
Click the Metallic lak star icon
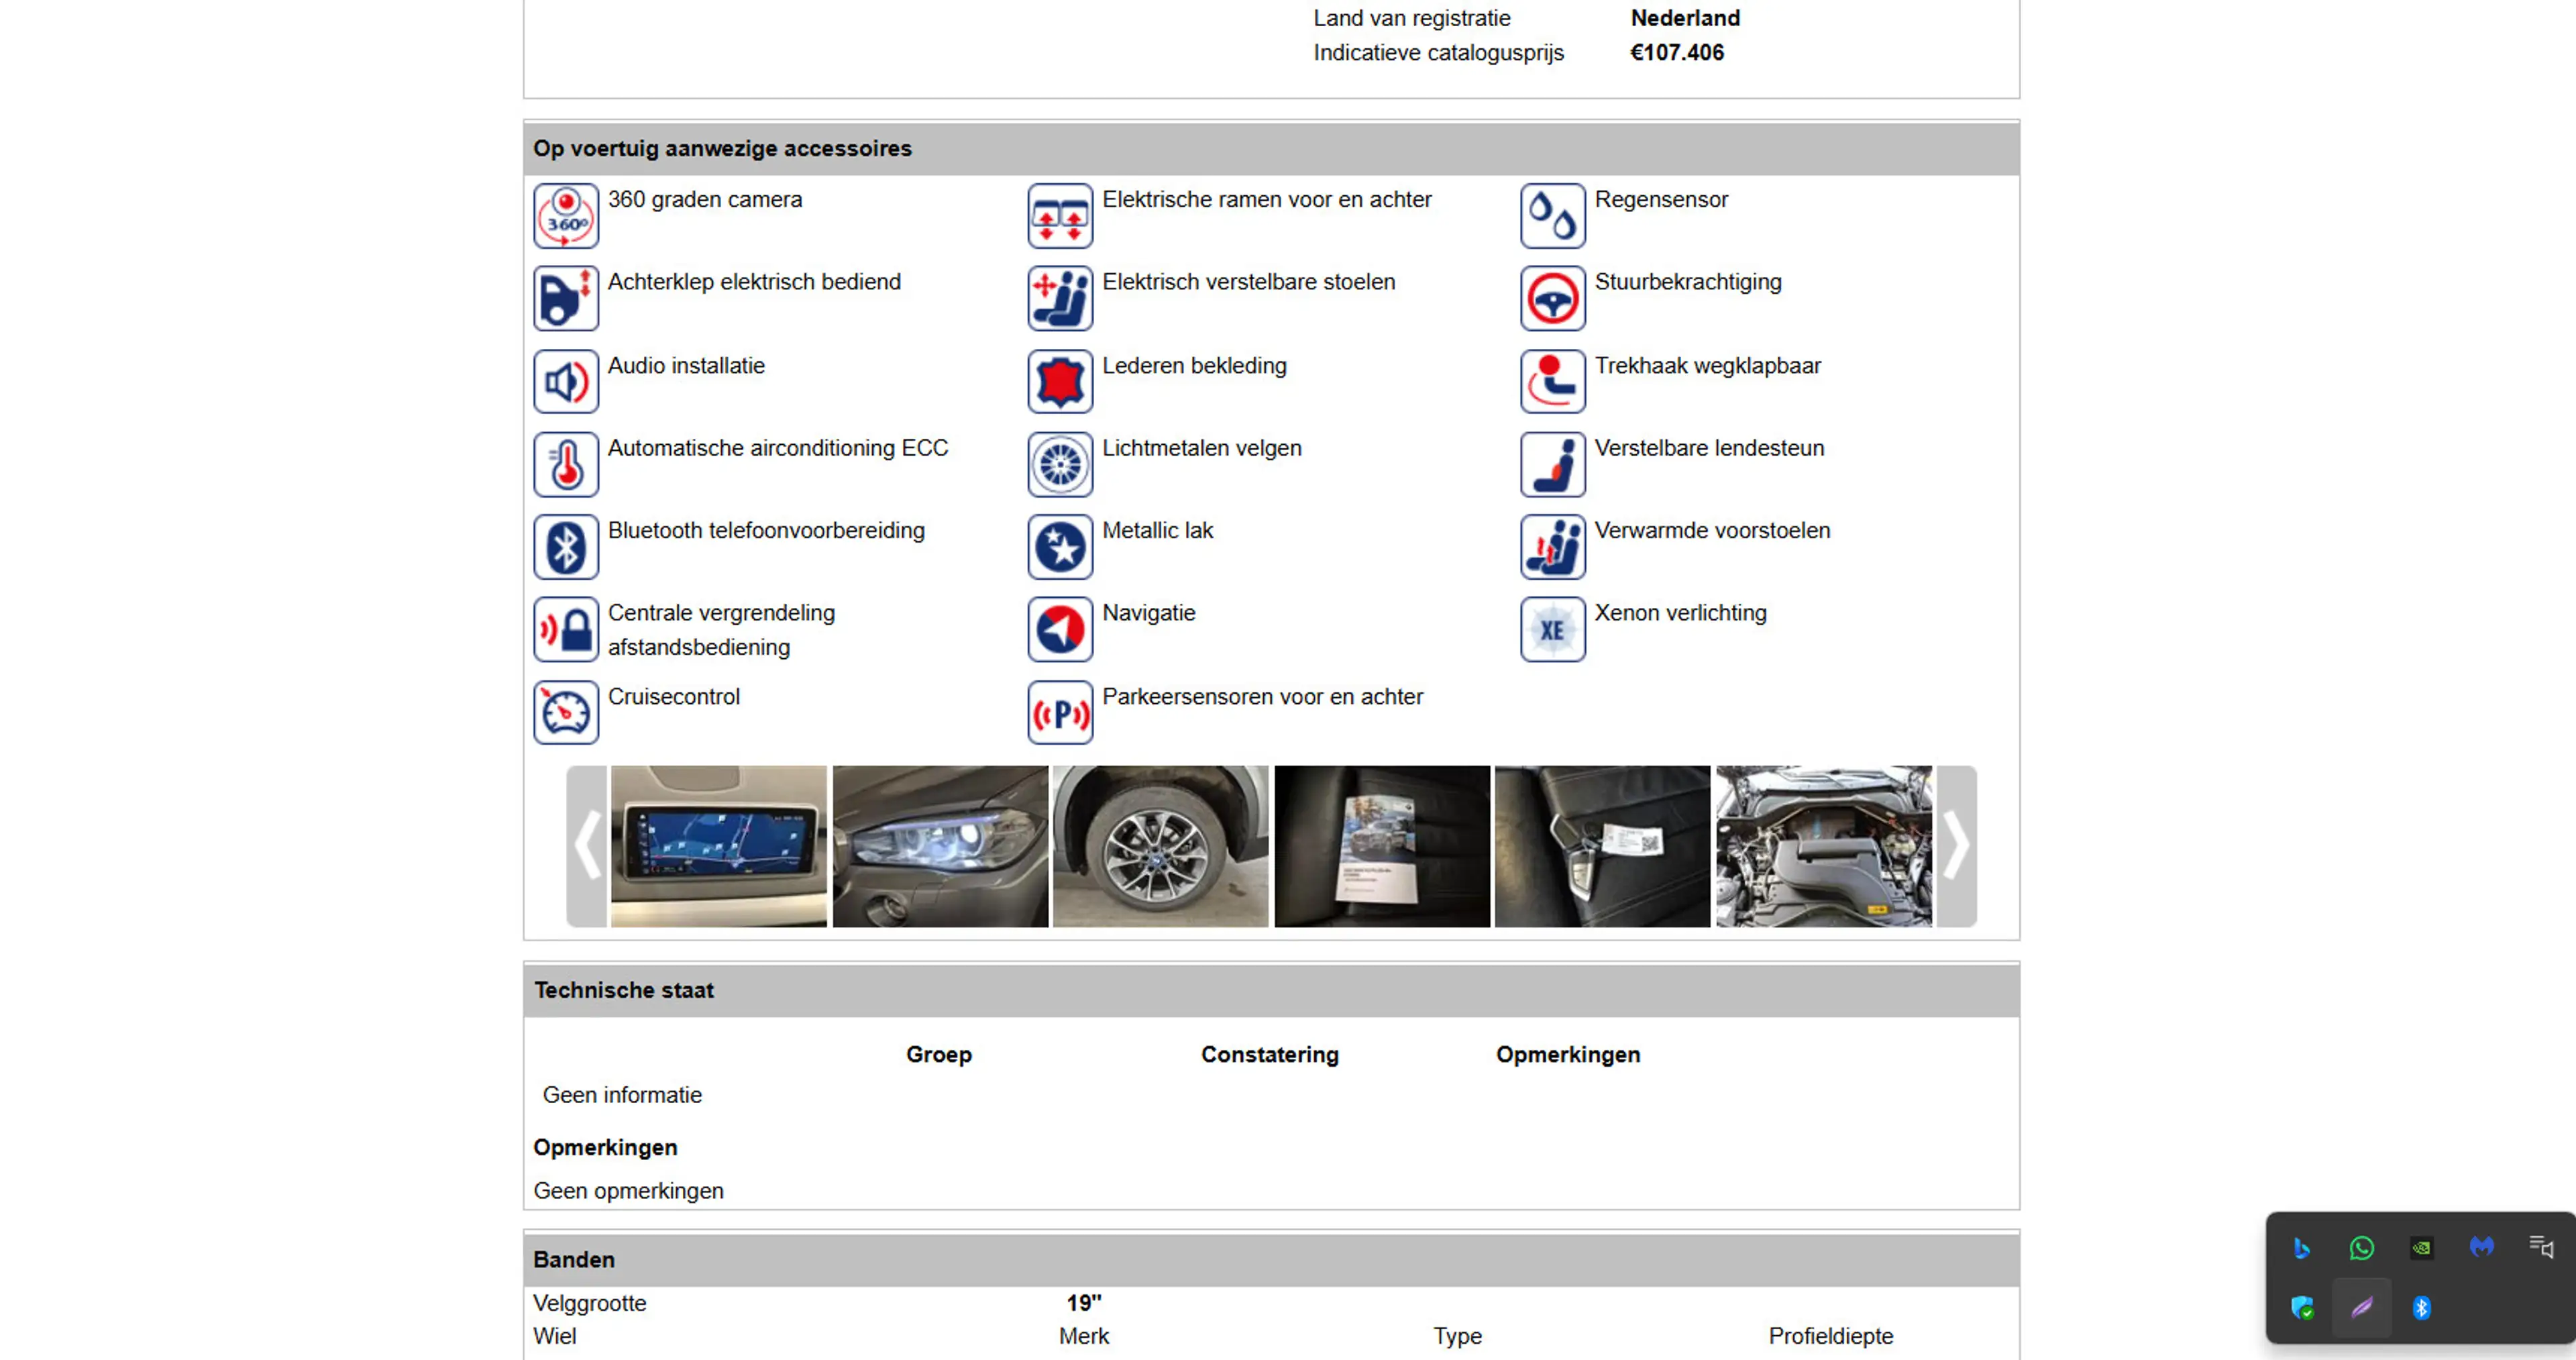pyautogui.click(x=1060, y=547)
